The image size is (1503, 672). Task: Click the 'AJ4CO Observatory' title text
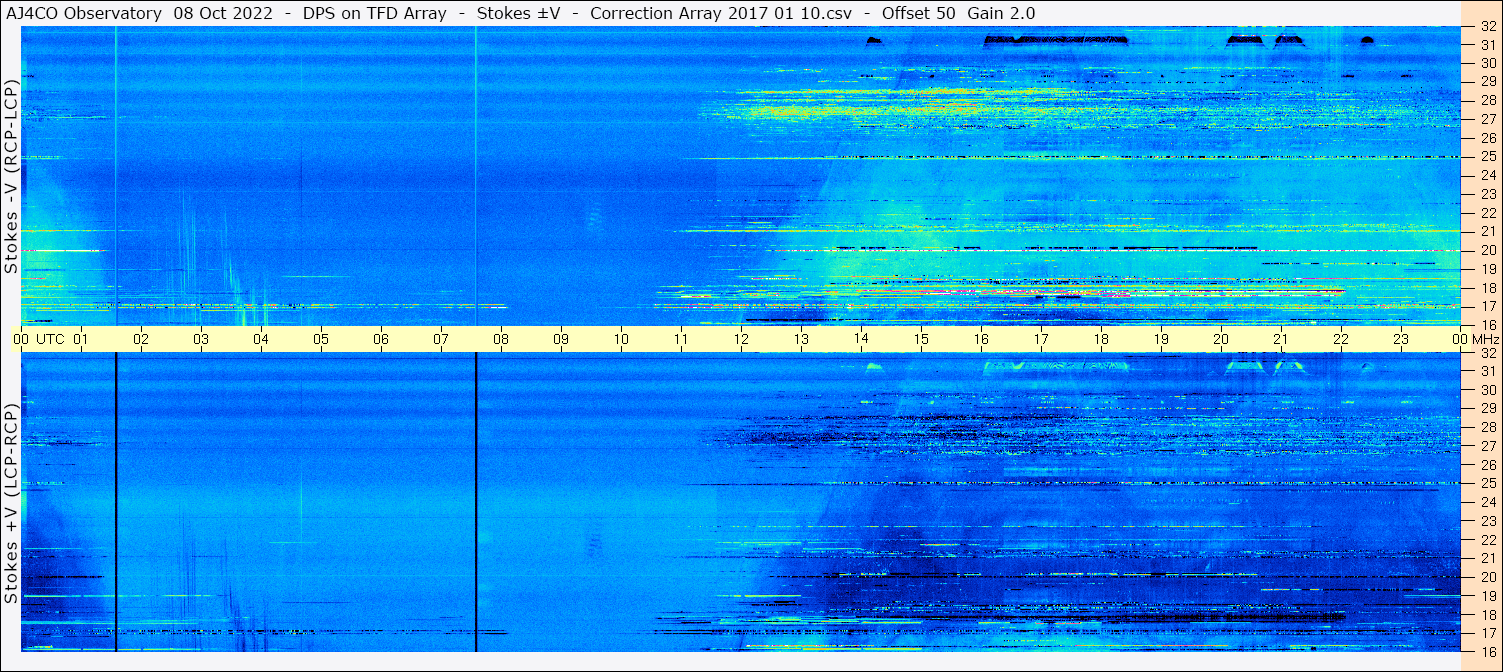tap(84, 13)
